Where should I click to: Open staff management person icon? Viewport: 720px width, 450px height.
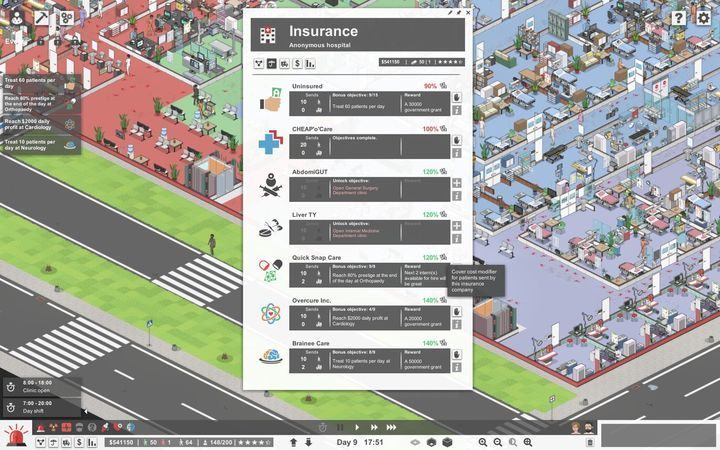click(x=17, y=18)
